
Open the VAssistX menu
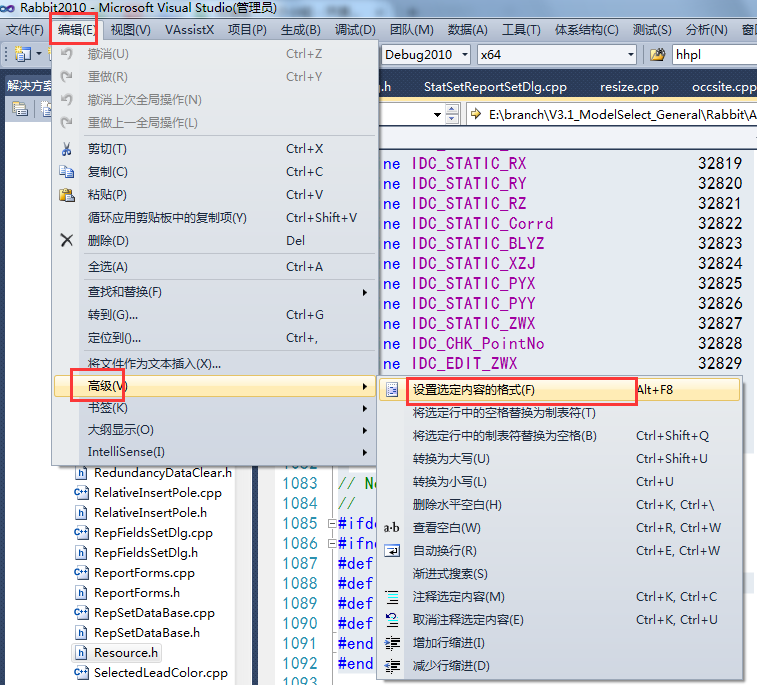[x=189, y=30]
